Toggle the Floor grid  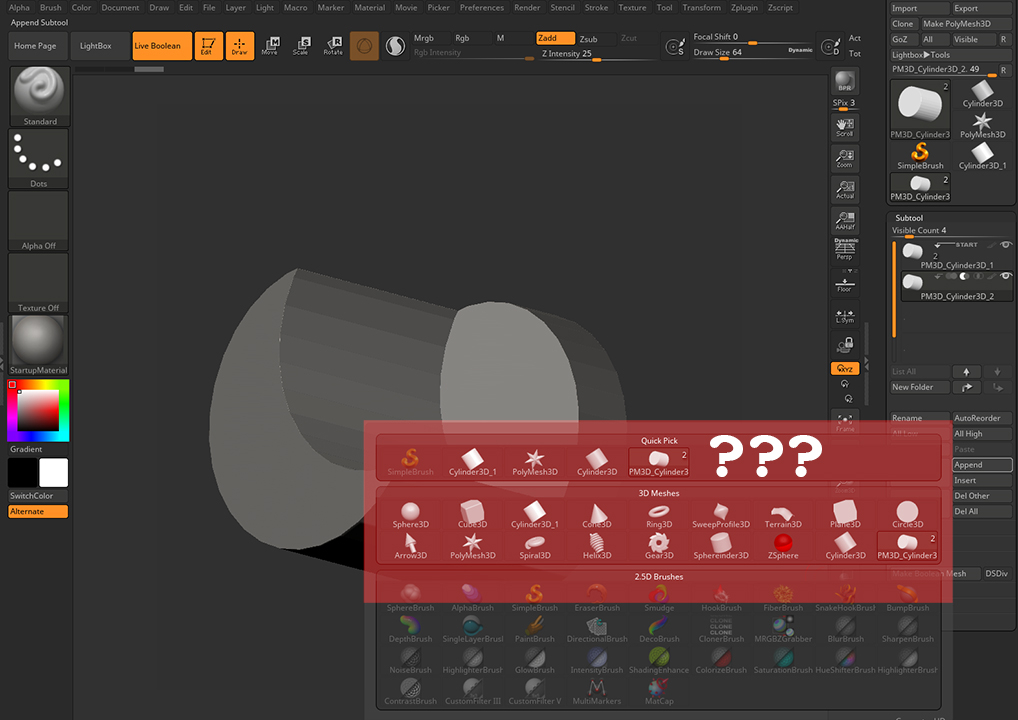[845, 282]
